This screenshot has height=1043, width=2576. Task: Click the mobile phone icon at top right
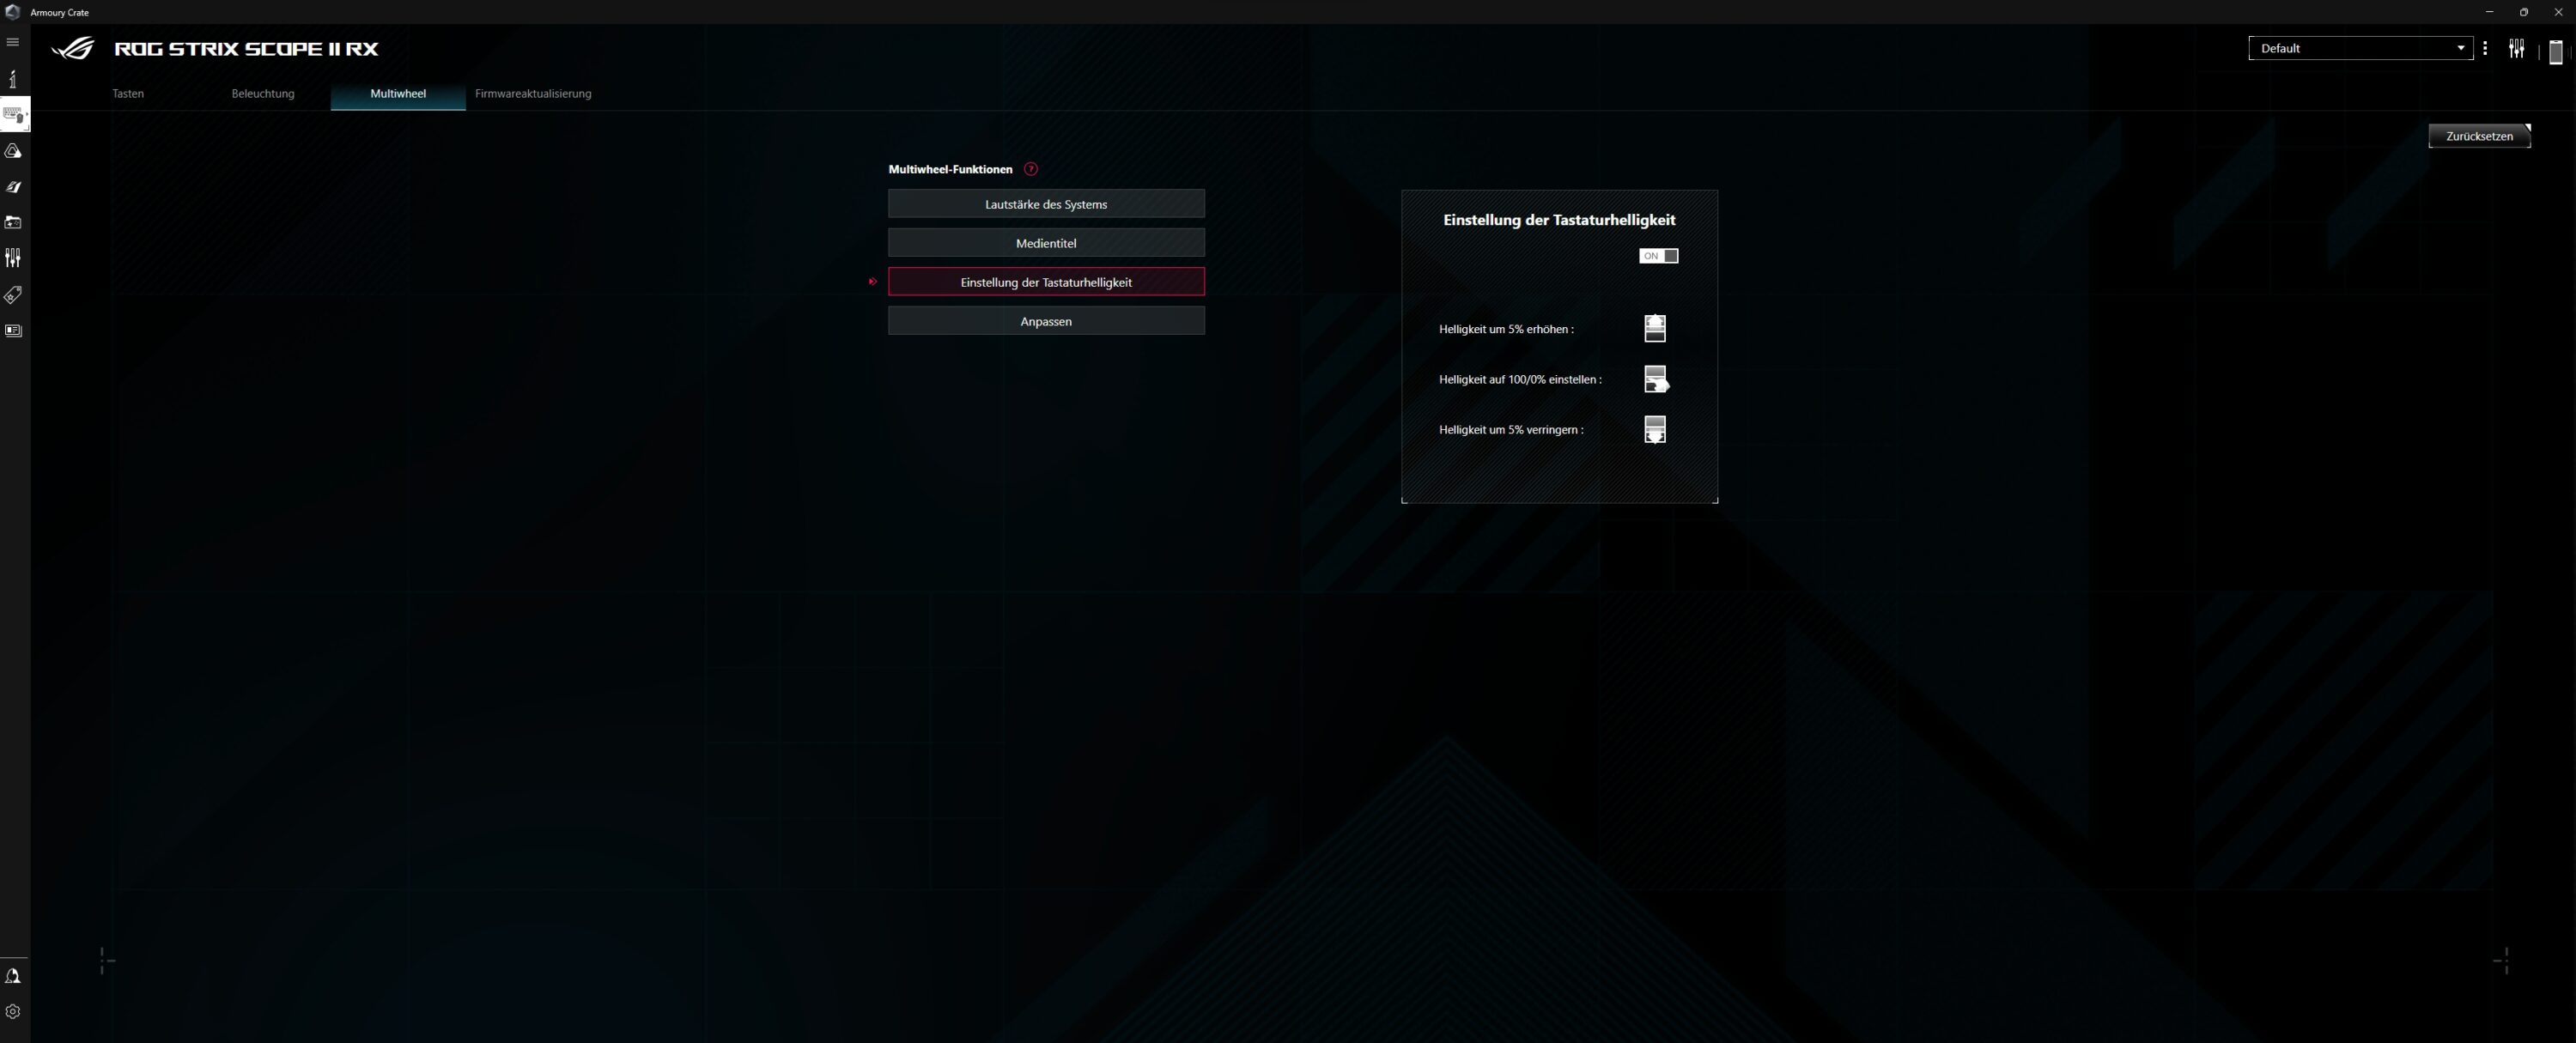coord(2555,51)
